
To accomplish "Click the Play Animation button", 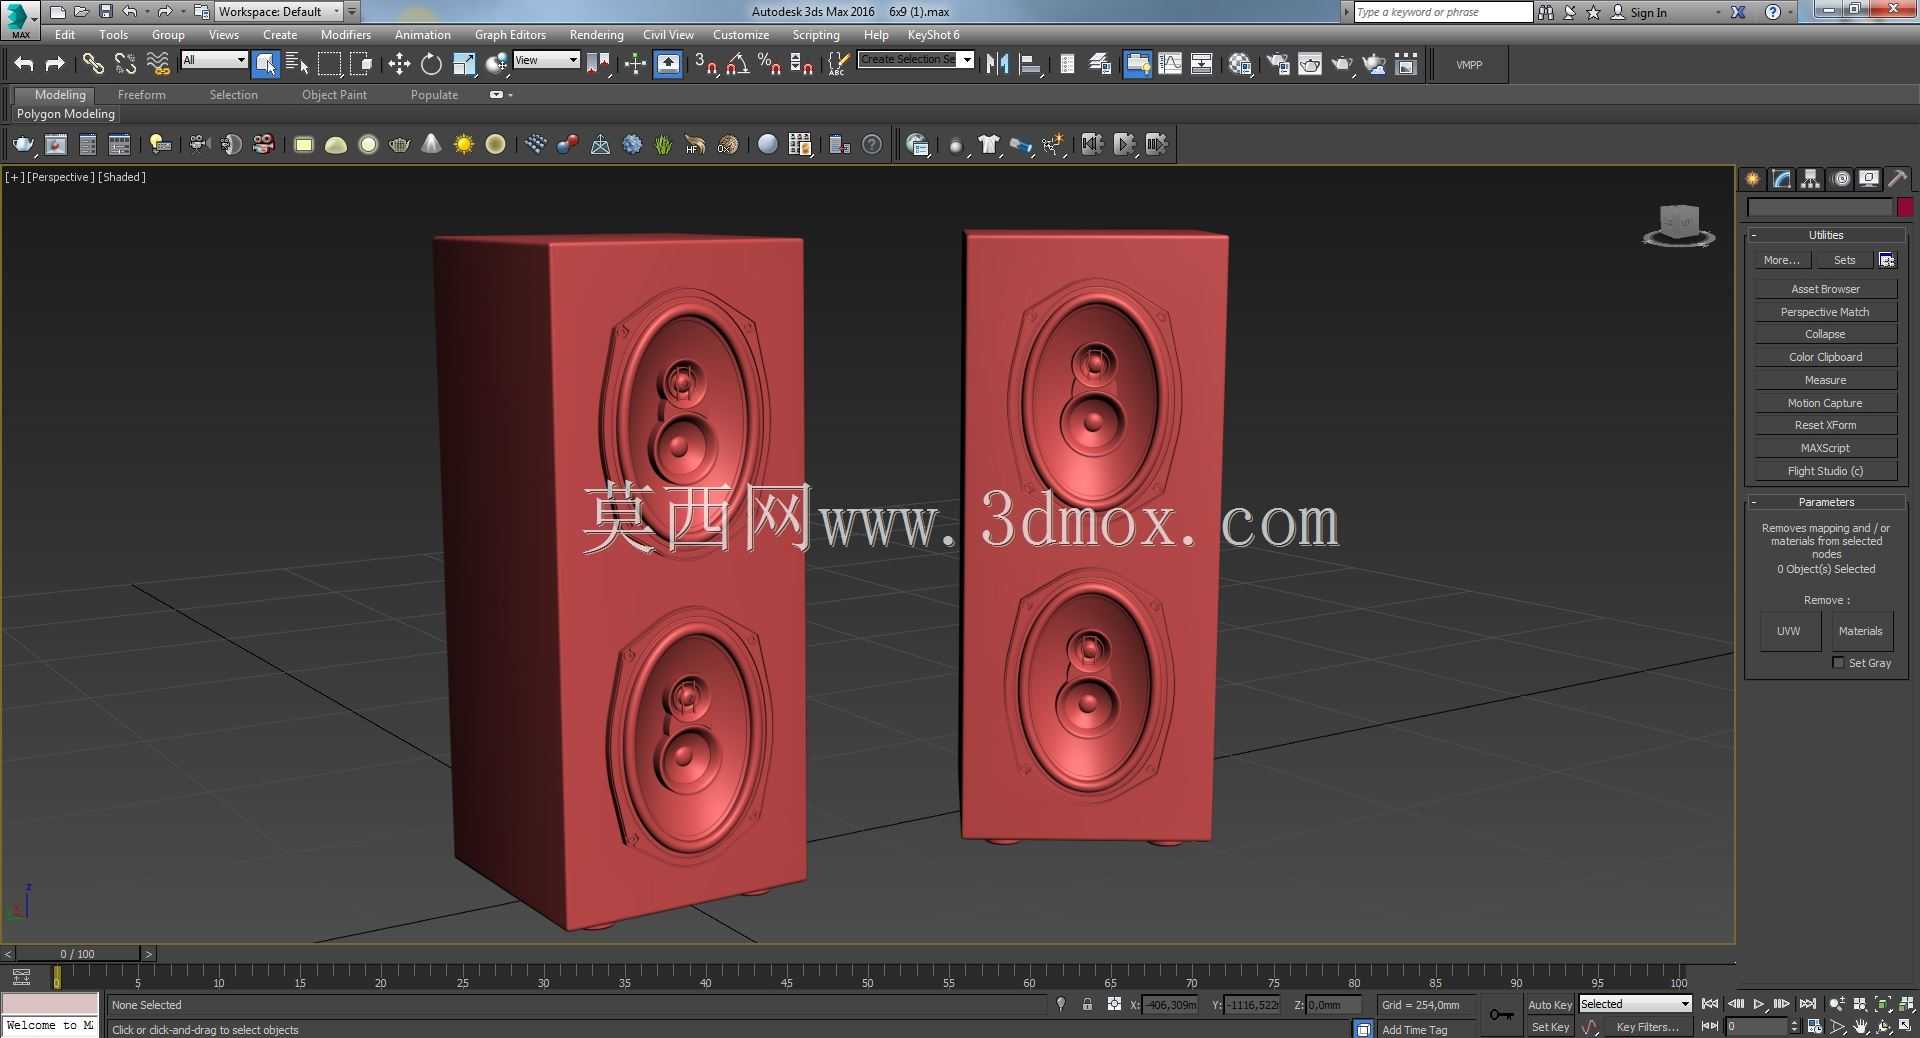I will pos(1759,1004).
